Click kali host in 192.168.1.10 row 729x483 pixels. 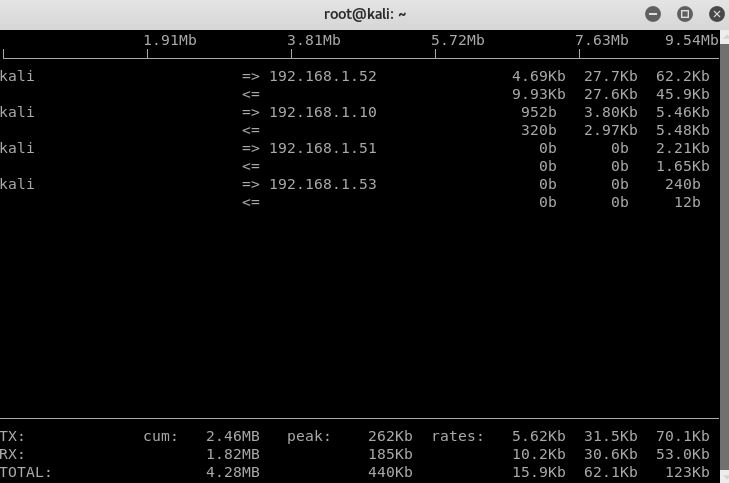pyautogui.click(x=17, y=112)
